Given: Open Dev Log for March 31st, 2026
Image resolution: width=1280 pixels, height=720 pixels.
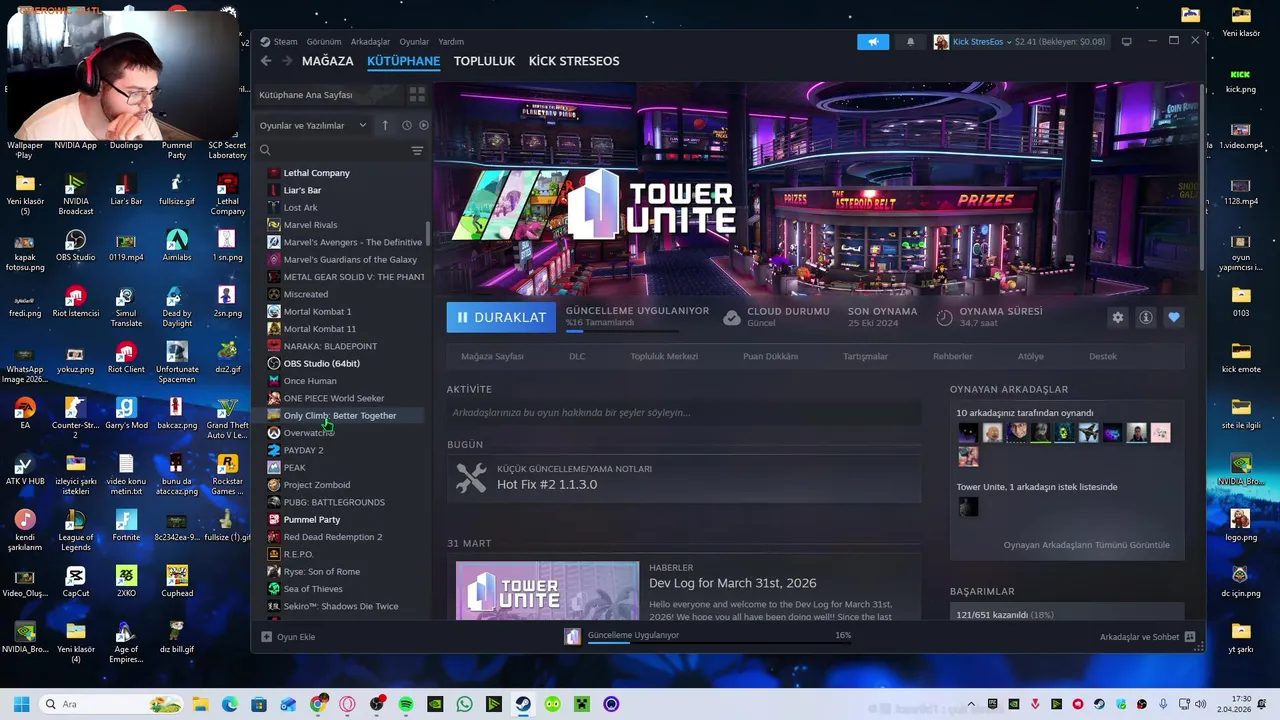Looking at the screenshot, I should (732, 583).
